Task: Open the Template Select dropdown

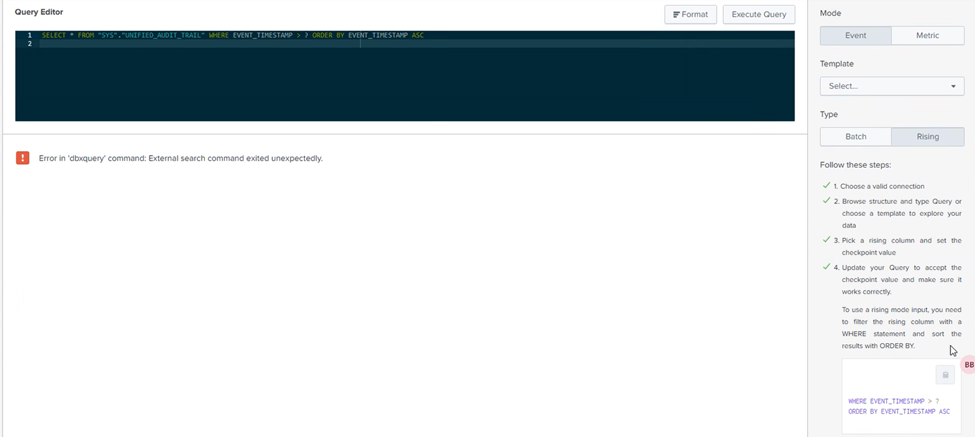Action: click(891, 86)
